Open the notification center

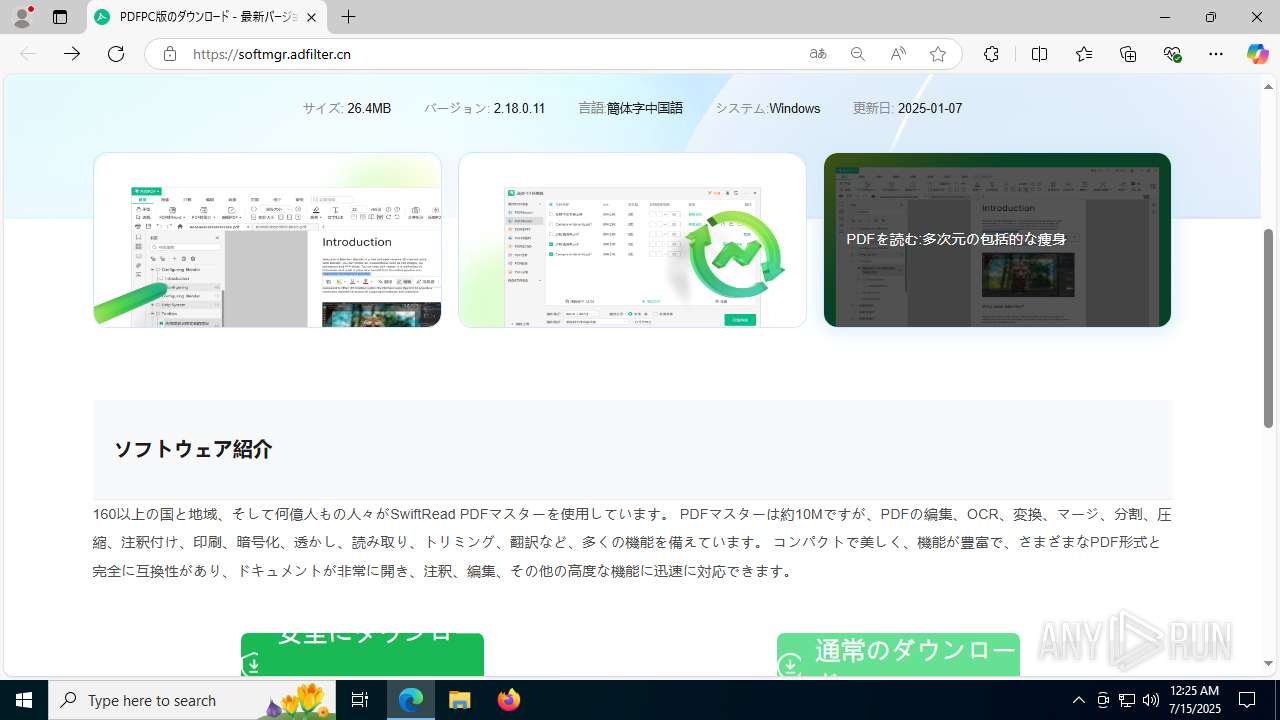pyautogui.click(x=1247, y=700)
